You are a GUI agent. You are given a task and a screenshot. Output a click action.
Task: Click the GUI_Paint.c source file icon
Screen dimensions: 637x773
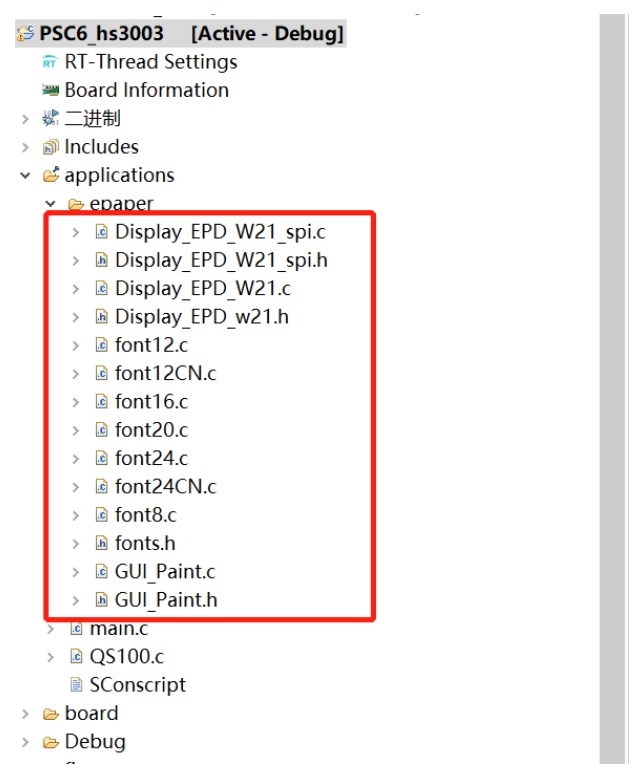(x=101, y=573)
